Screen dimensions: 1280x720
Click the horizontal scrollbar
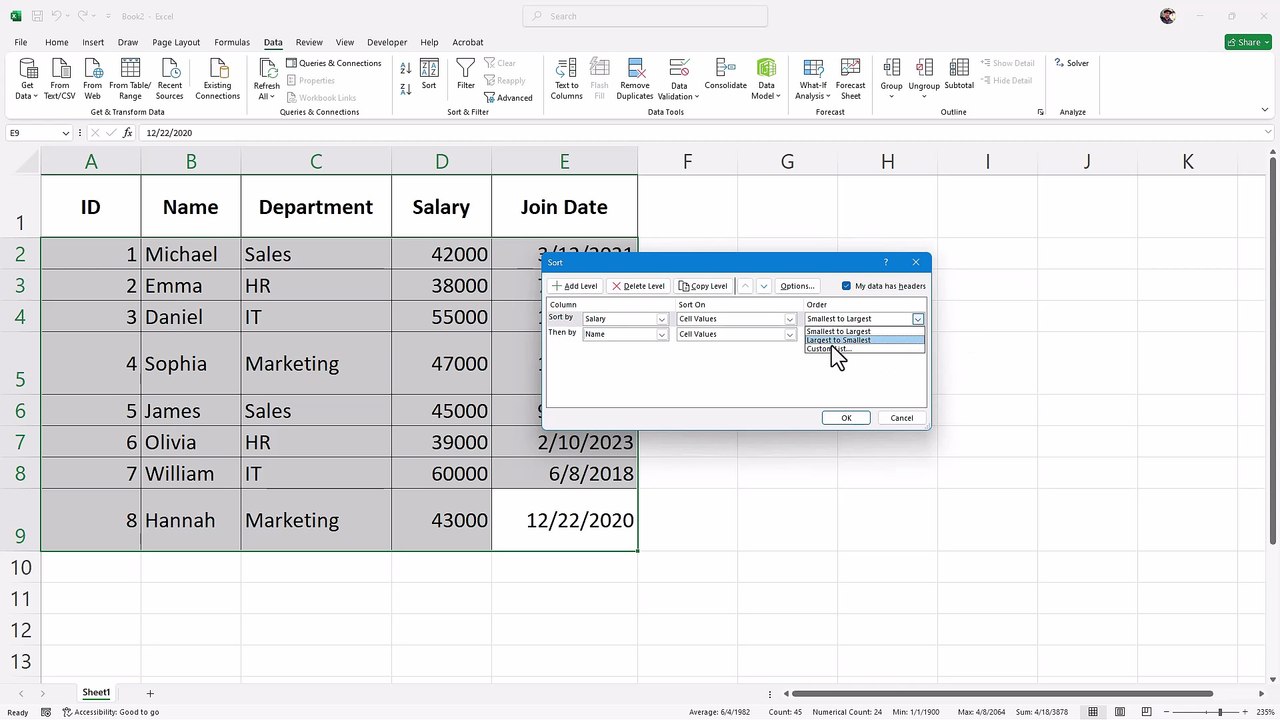click(1000, 693)
